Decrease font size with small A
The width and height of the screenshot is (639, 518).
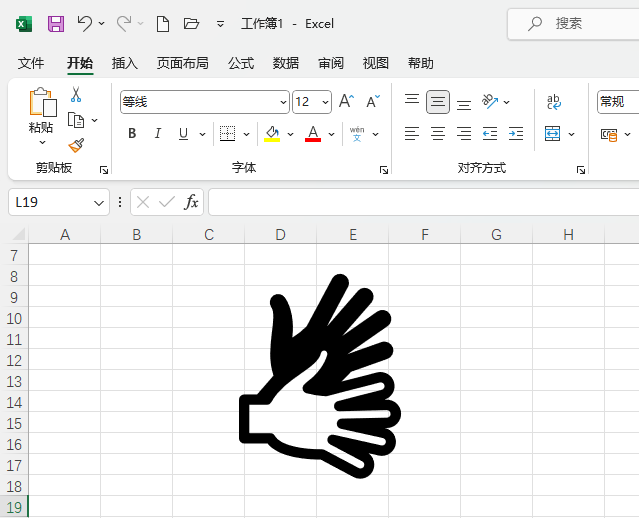pyautogui.click(x=373, y=101)
